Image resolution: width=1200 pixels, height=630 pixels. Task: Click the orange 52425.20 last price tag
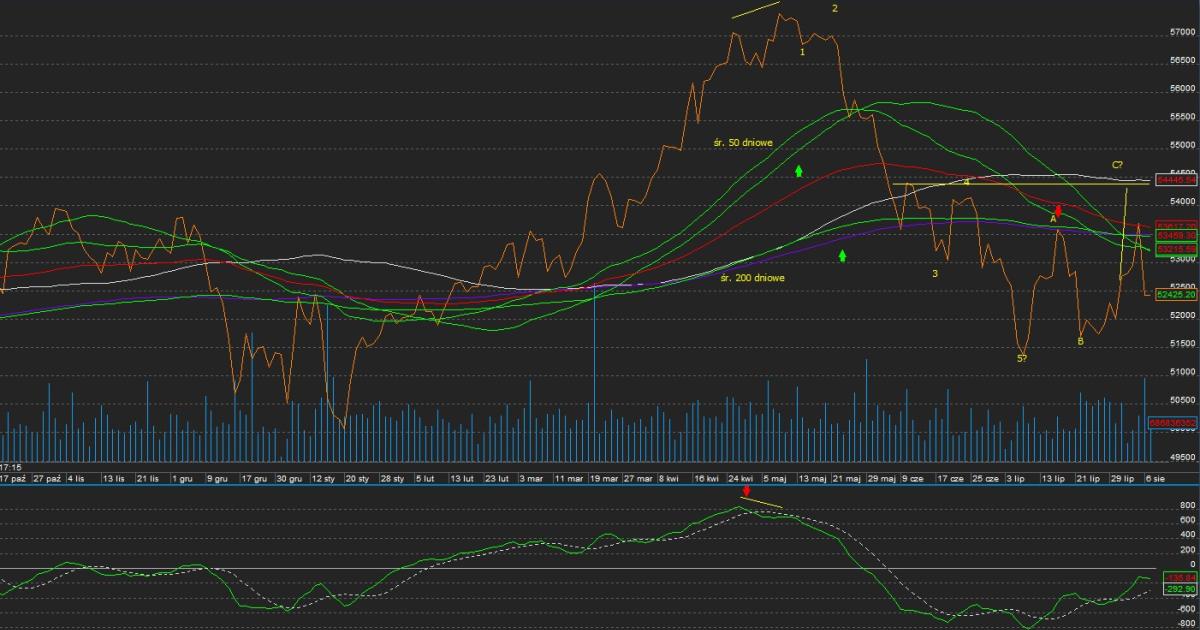pos(1175,295)
